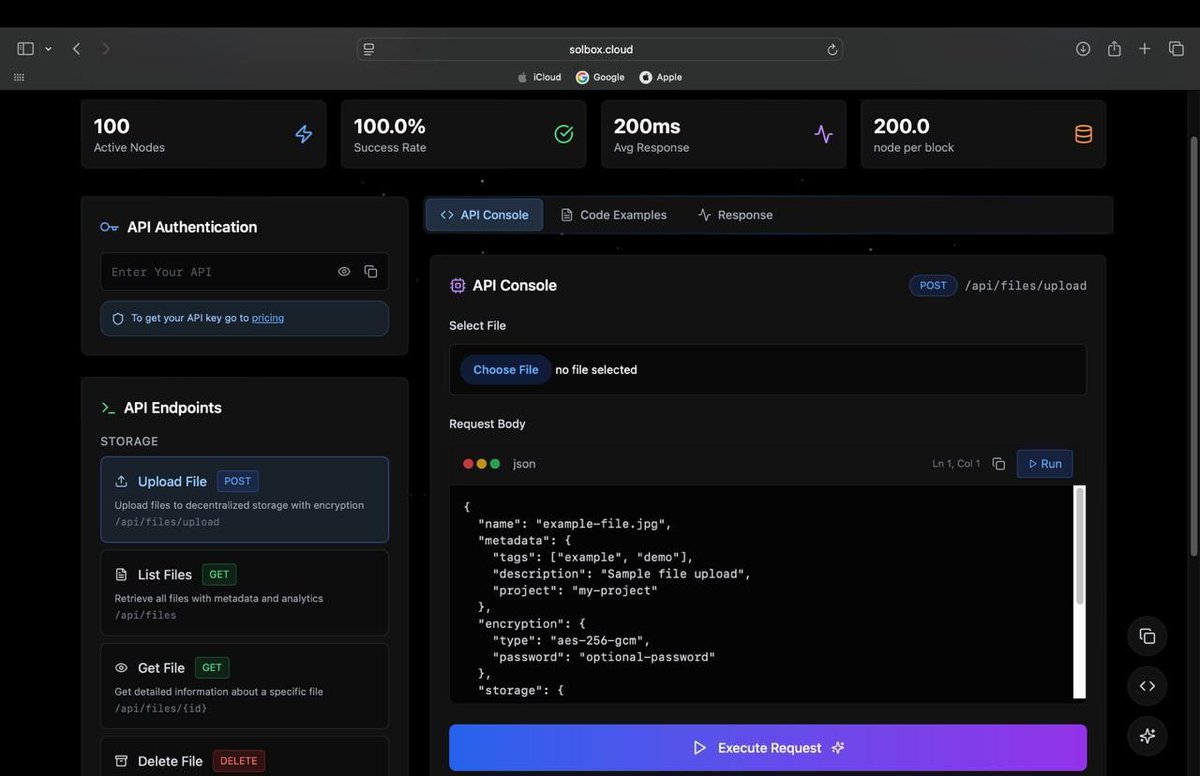Toggle the Safari sidebar button
The height and width of the screenshot is (776, 1200).
tap(26, 49)
